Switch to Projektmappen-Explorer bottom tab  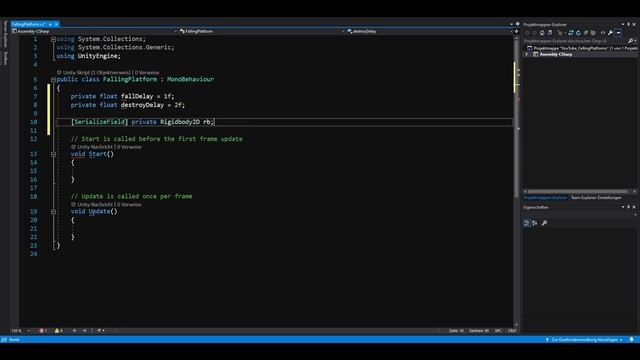pos(545,198)
